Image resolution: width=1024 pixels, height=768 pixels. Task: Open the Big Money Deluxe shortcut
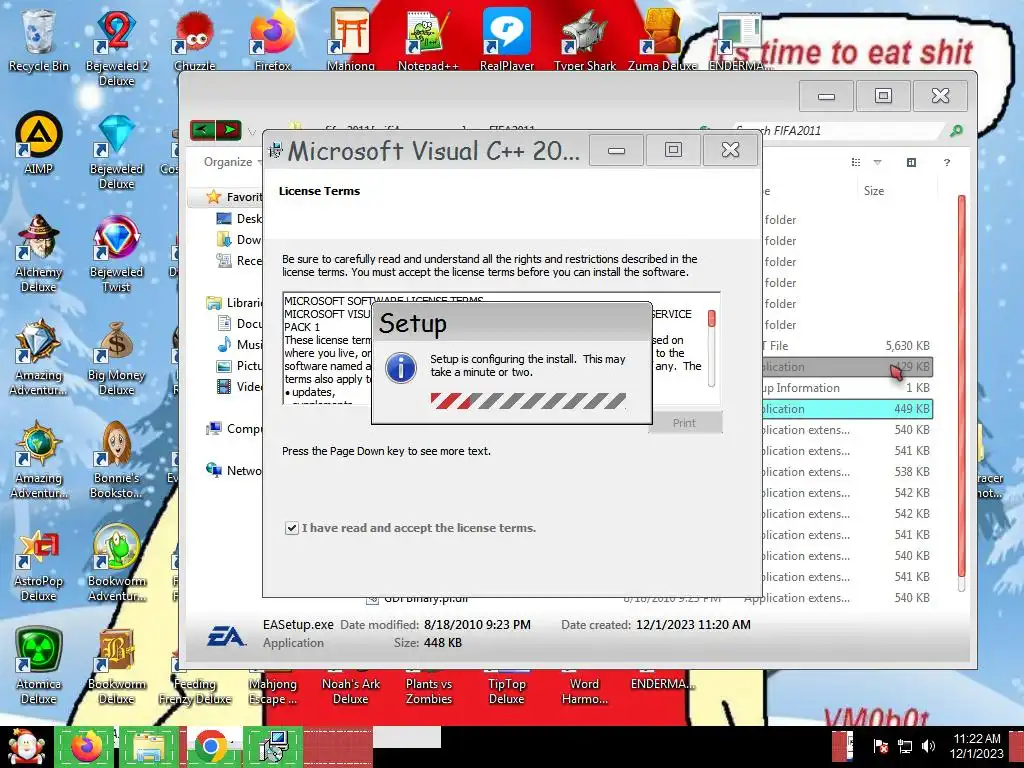coord(116,358)
